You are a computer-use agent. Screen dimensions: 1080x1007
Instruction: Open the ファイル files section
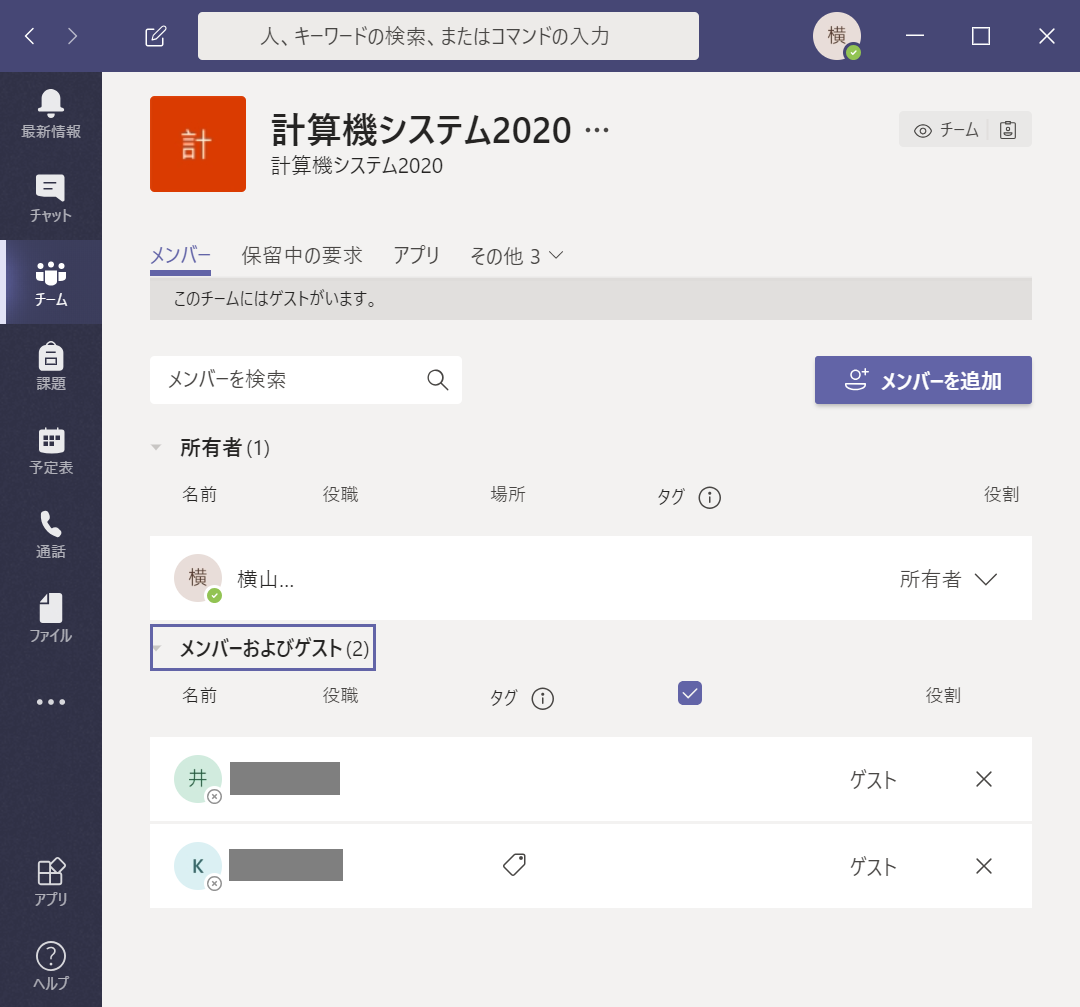point(51,619)
